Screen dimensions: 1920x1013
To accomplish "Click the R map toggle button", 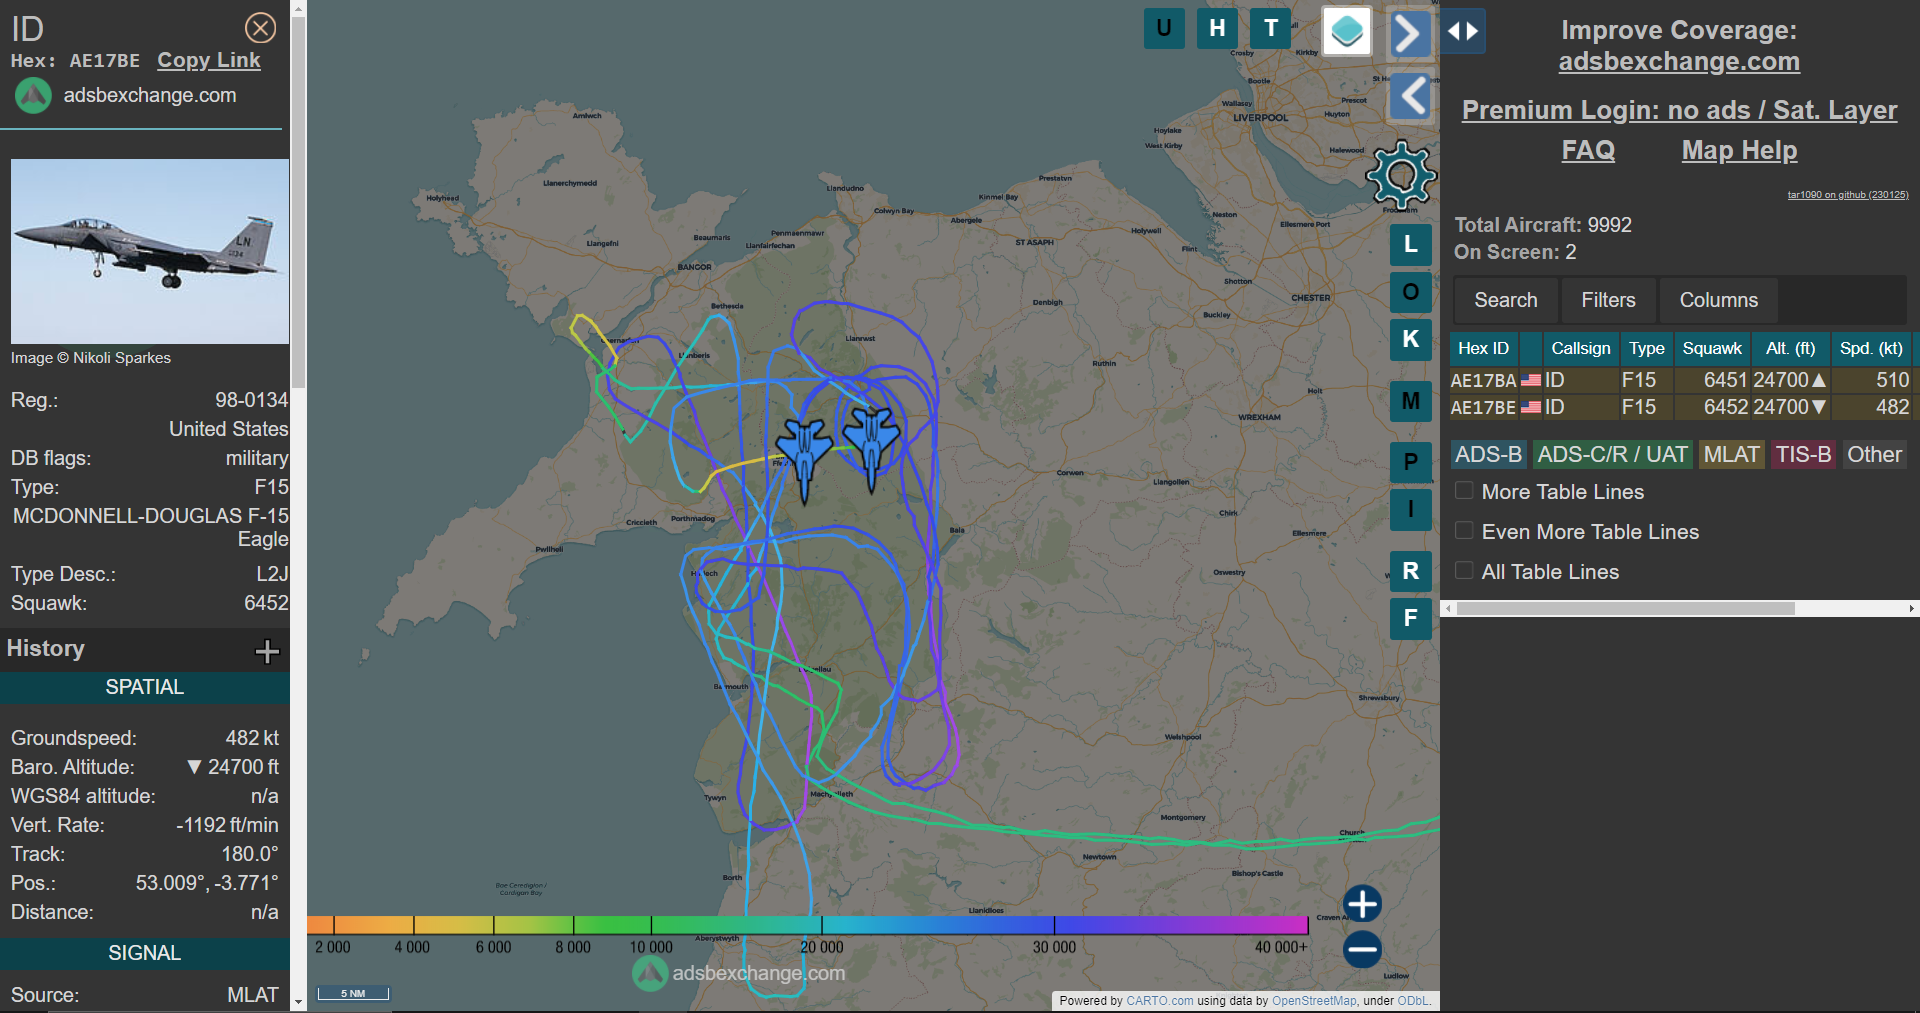I will (1410, 571).
